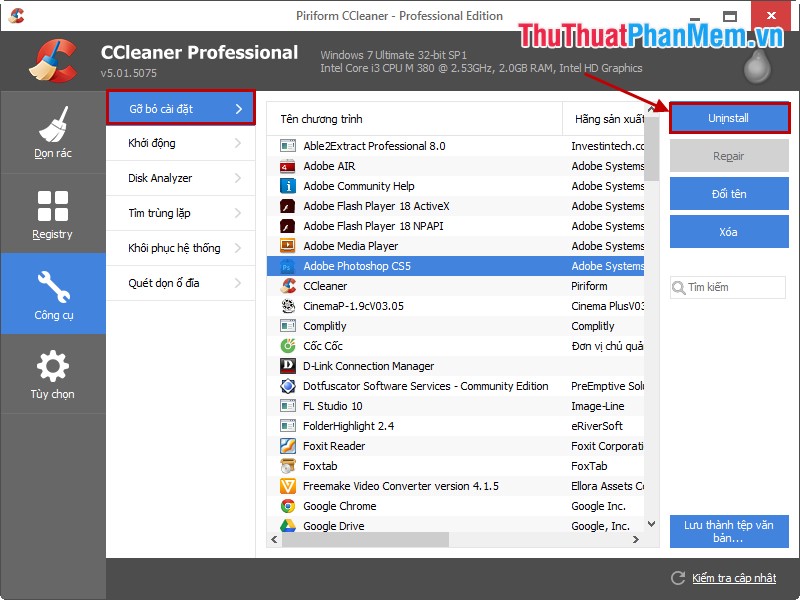Open Khôi phục hệ thống from the tools menu

pos(180,248)
